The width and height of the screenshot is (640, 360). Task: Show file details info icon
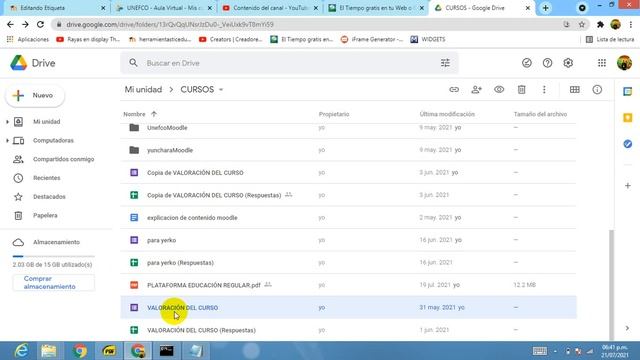[x=597, y=89]
